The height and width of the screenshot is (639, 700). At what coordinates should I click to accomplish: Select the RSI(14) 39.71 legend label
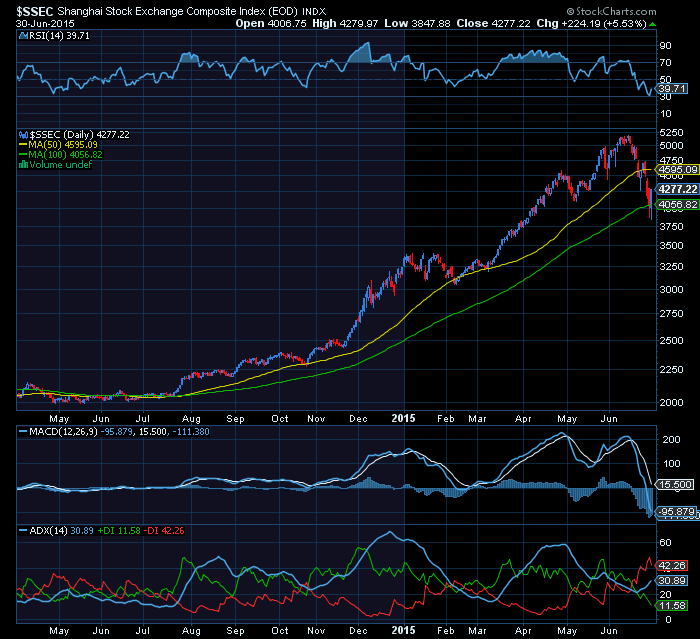click(59, 36)
